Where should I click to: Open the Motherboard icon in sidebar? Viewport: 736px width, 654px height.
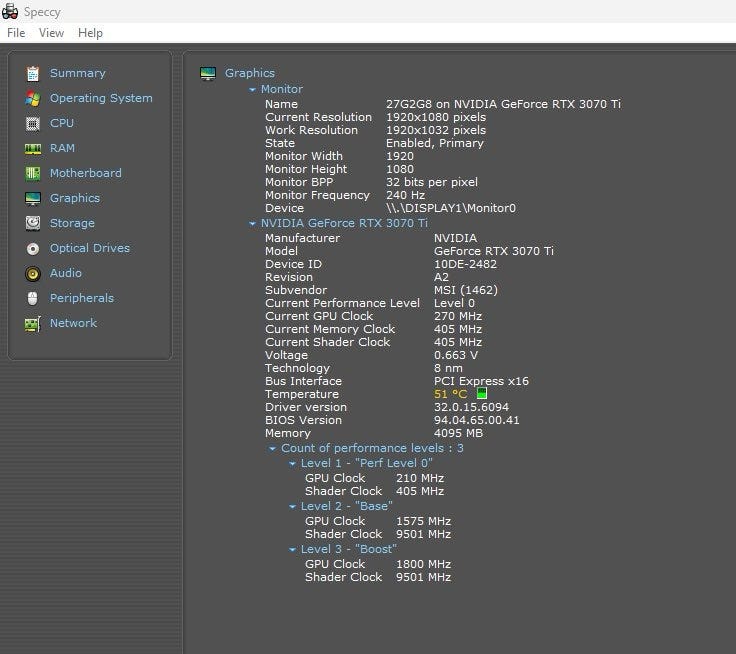tap(33, 173)
